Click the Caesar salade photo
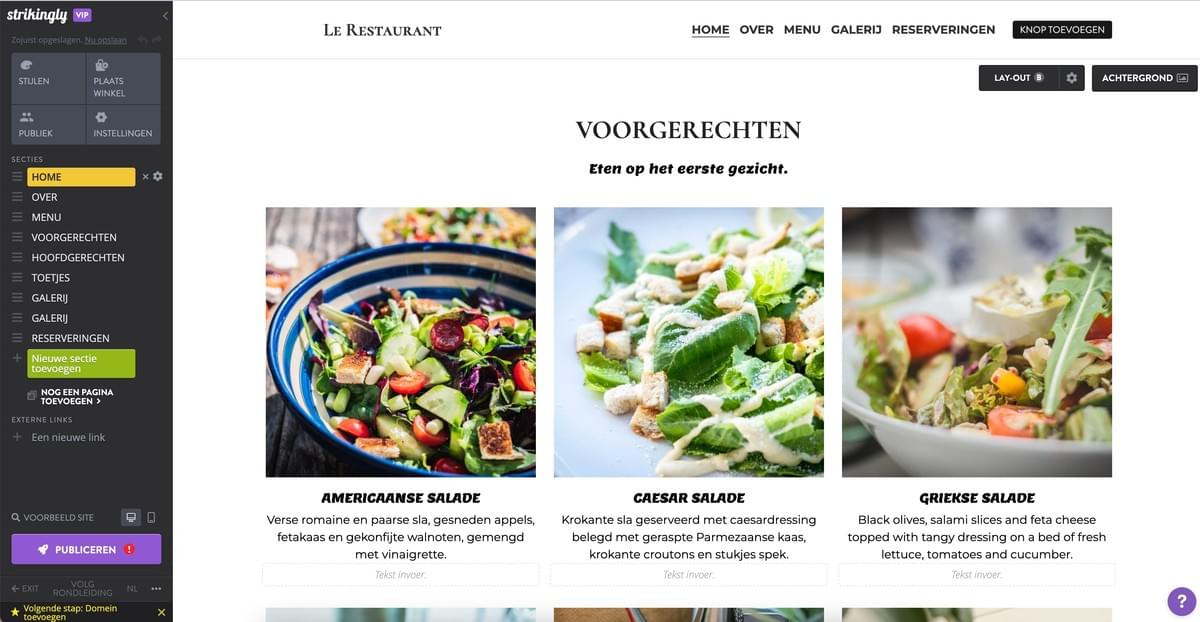The width and height of the screenshot is (1200, 622). 689,342
